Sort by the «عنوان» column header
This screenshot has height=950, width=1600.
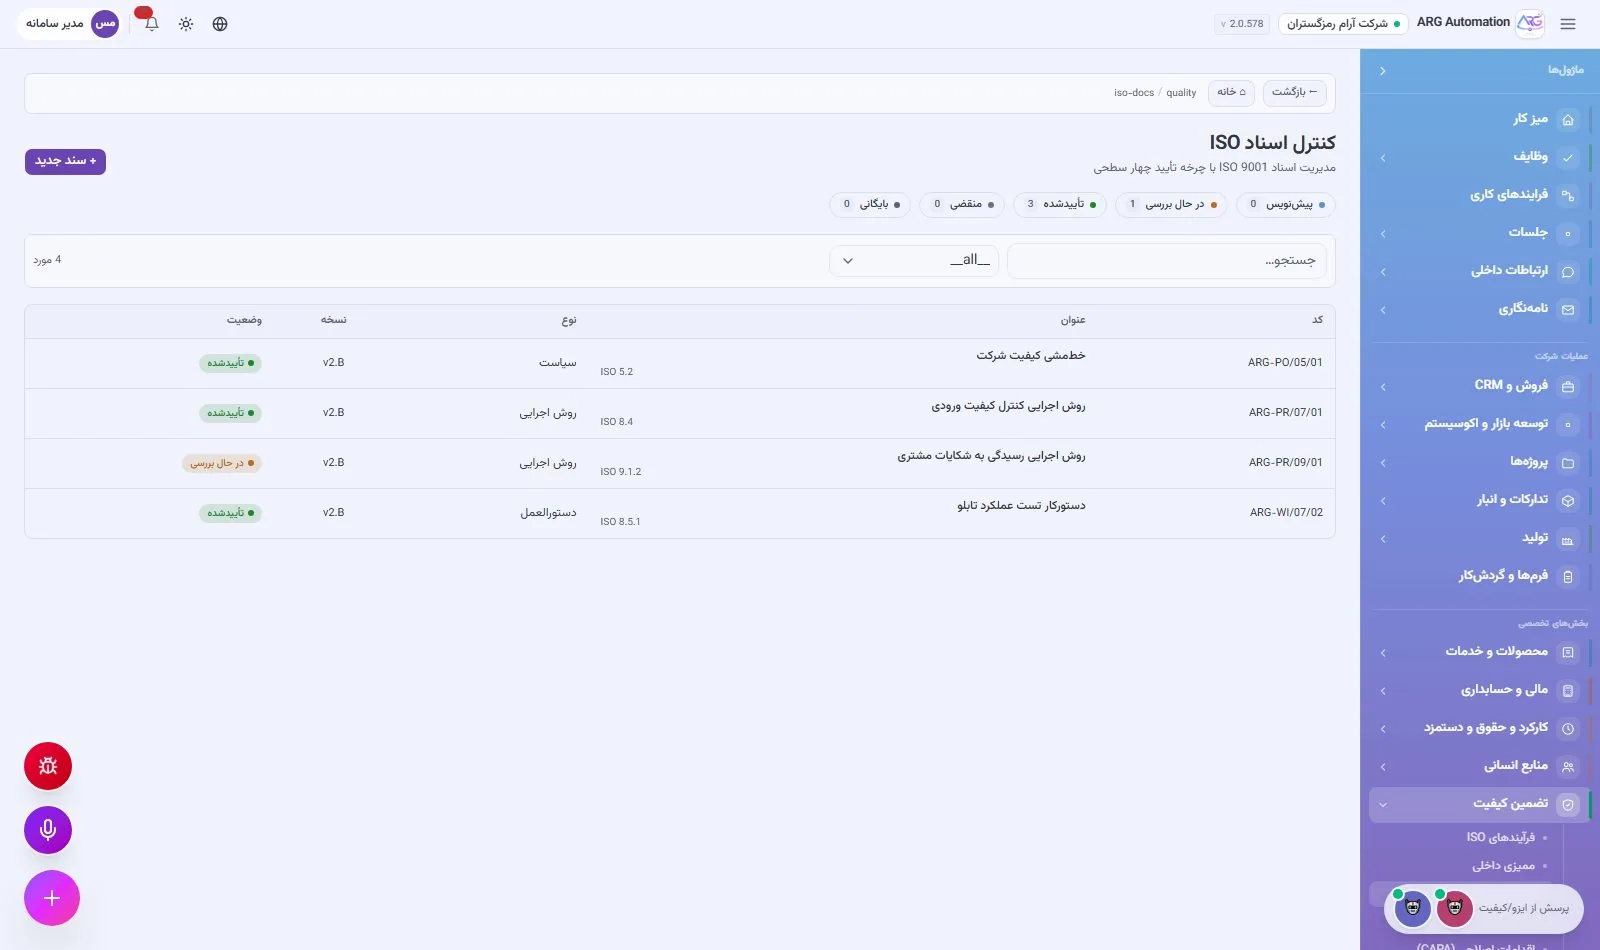(x=1073, y=320)
